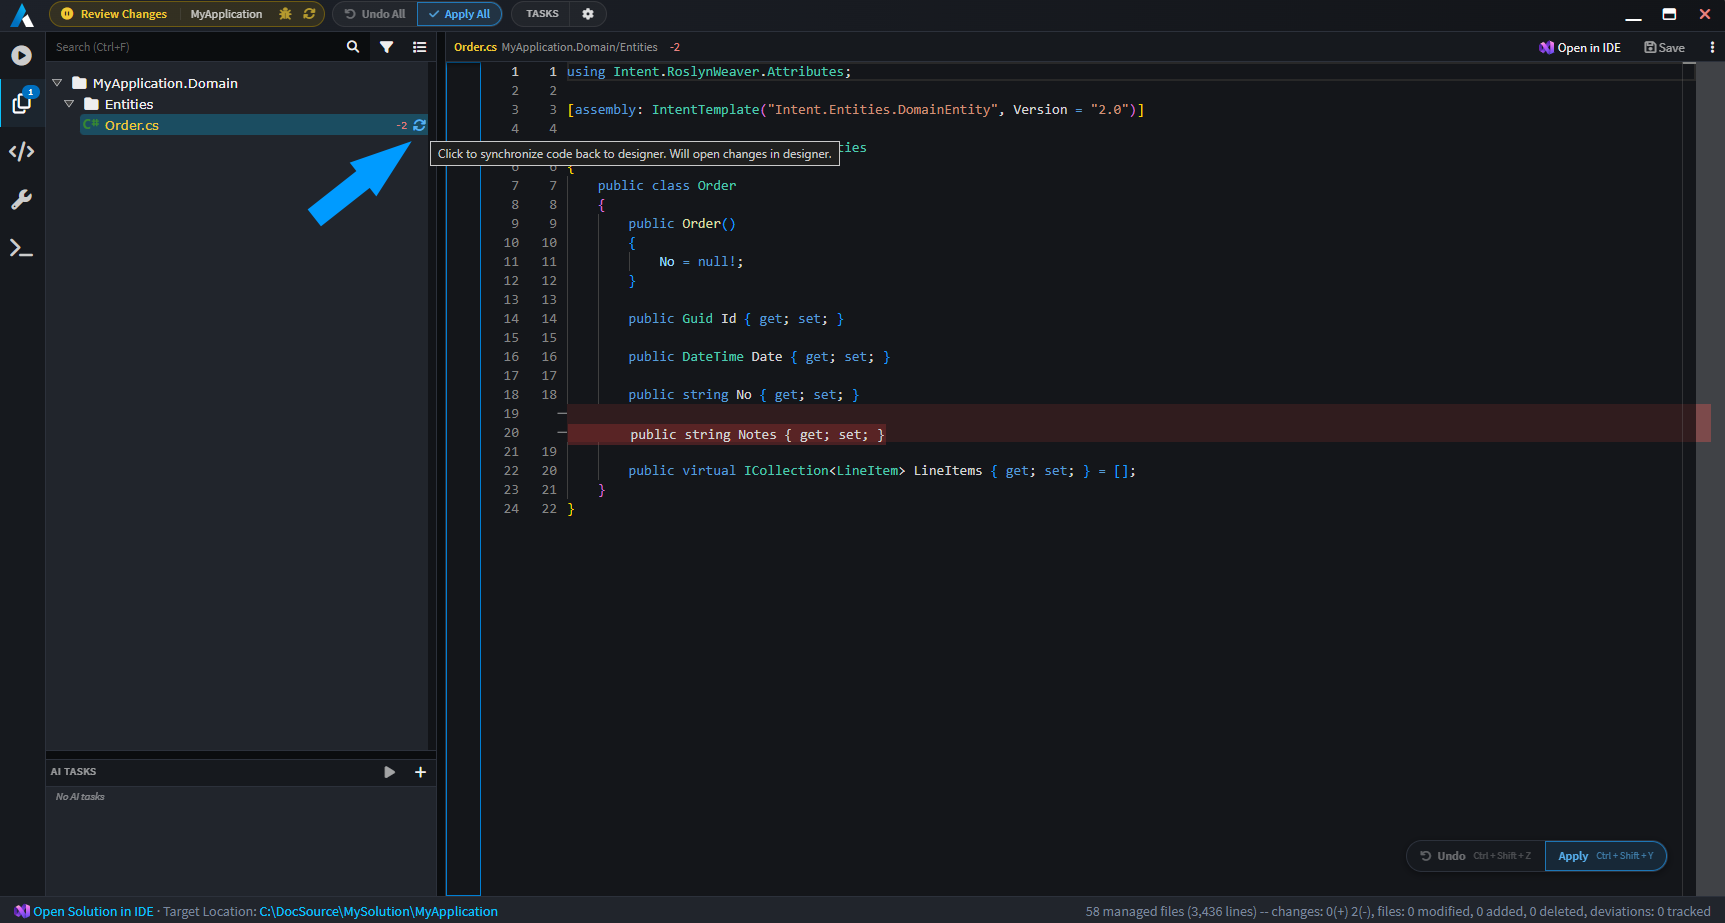Click the Entities folder icon
Image resolution: width=1725 pixels, height=923 pixels.
coord(91,104)
